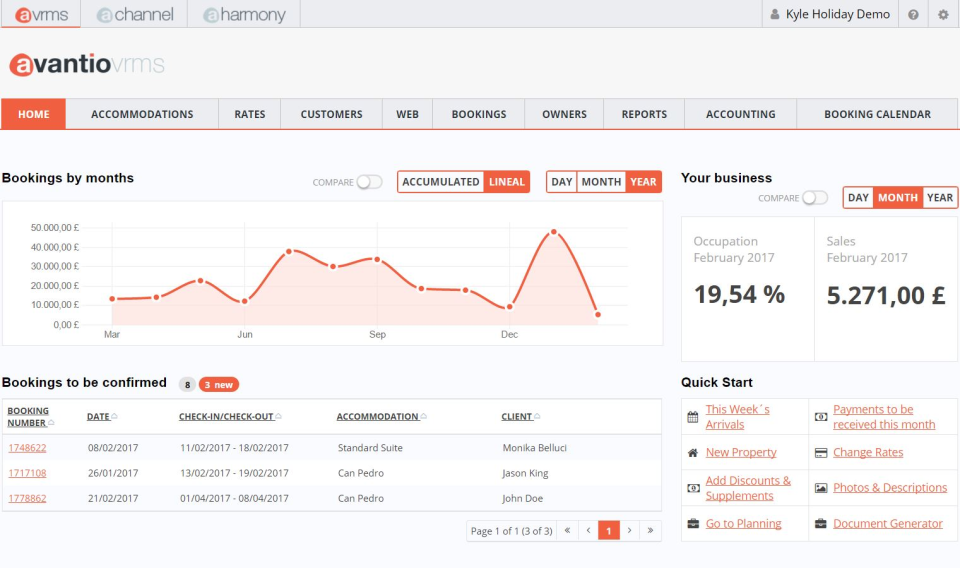Click the picture icon beside Photos & Descriptions

pyautogui.click(x=821, y=488)
